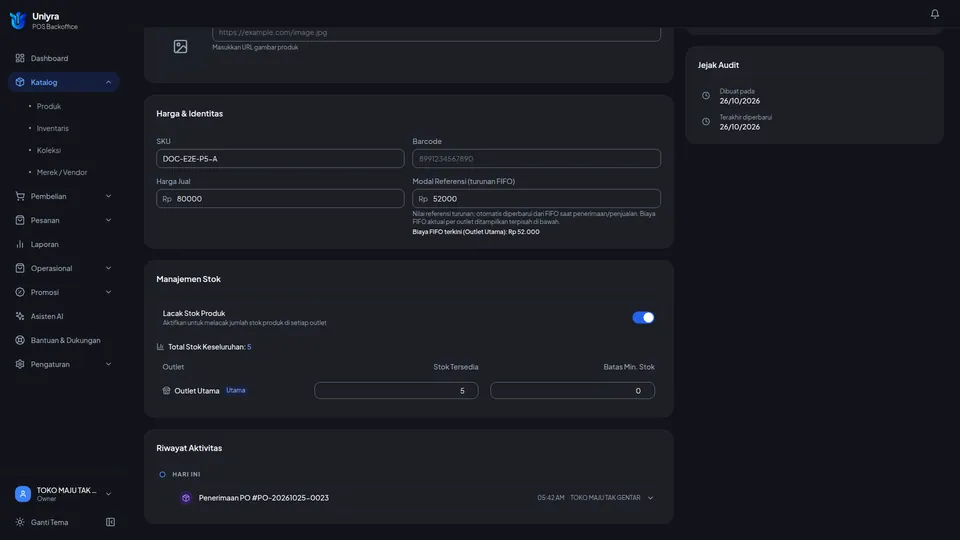This screenshot has height=540, width=960.
Task: Click the Total Stok chart icon
Action: pos(160,347)
